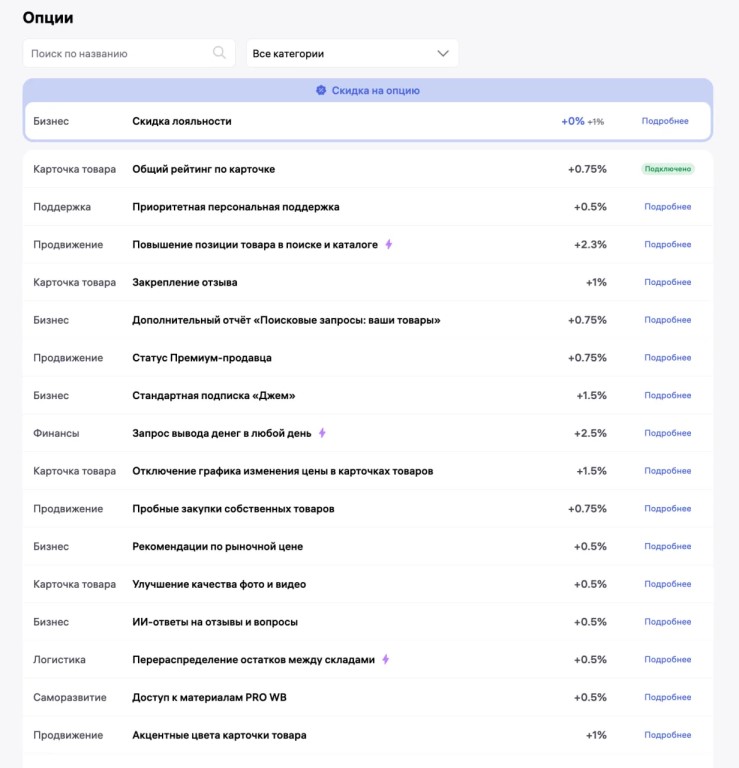
Task: Click the search magnifier icon
Action: (219, 52)
